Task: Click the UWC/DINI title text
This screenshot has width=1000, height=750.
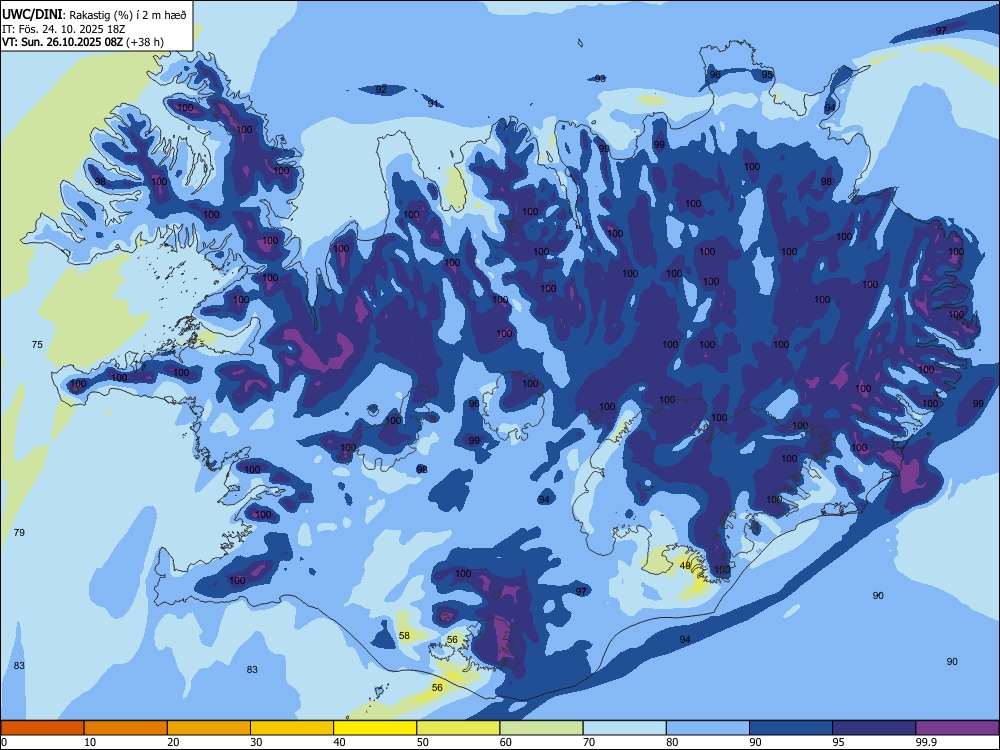Action: coord(31,14)
